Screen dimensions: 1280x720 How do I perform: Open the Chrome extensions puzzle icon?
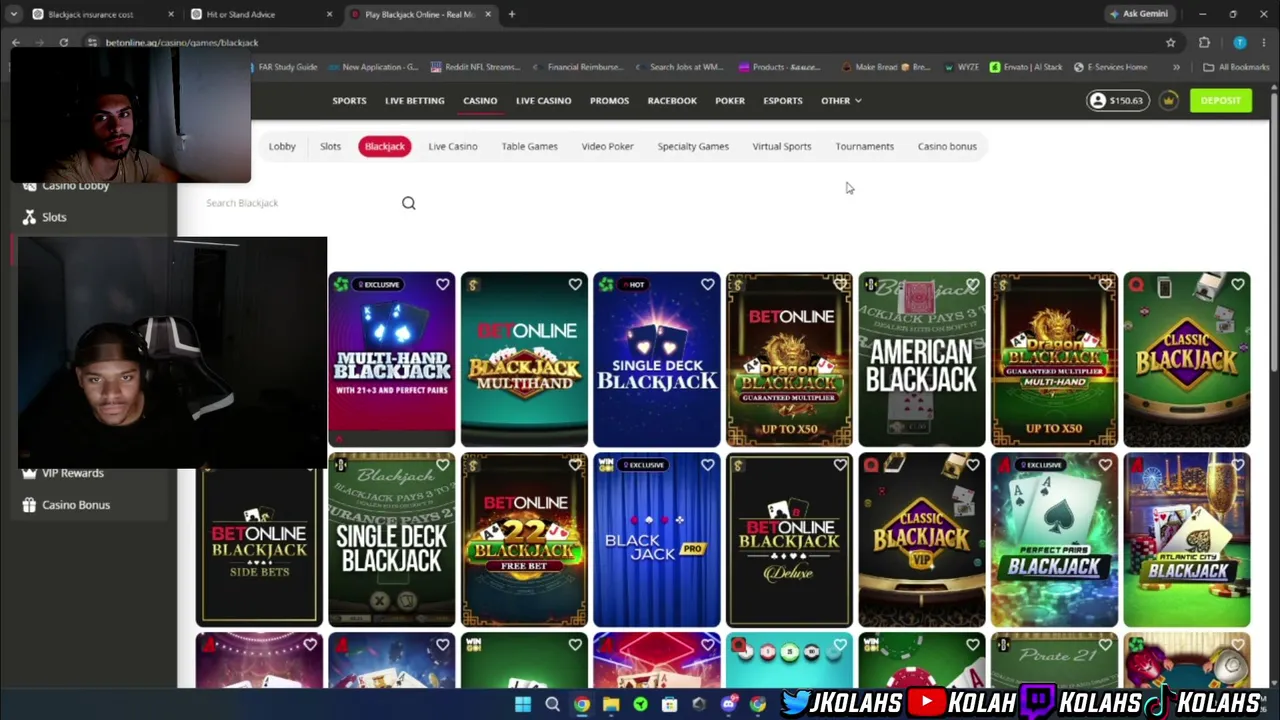pyautogui.click(x=1204, y=43)
